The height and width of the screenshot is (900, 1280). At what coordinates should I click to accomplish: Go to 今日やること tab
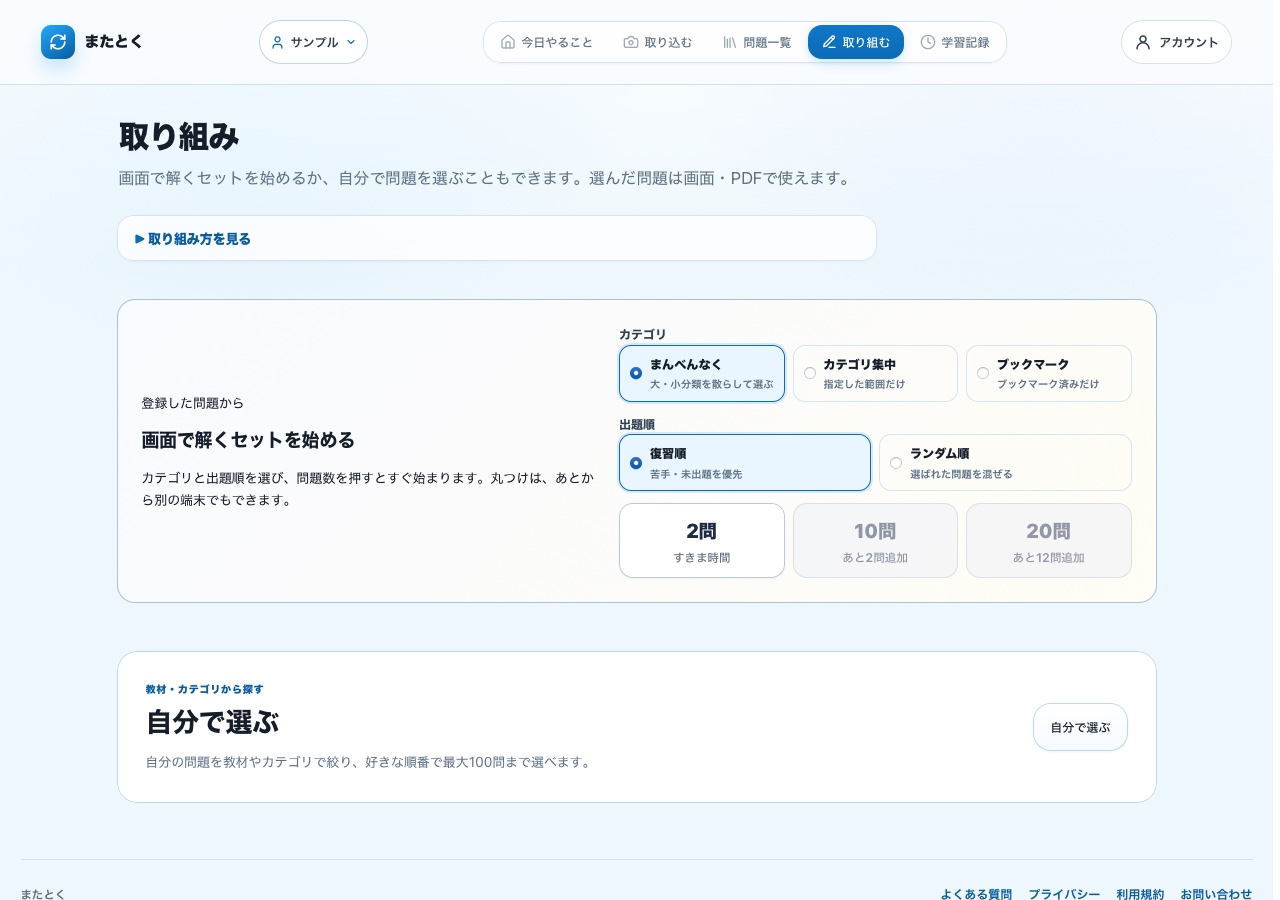[x=547, y=42]
